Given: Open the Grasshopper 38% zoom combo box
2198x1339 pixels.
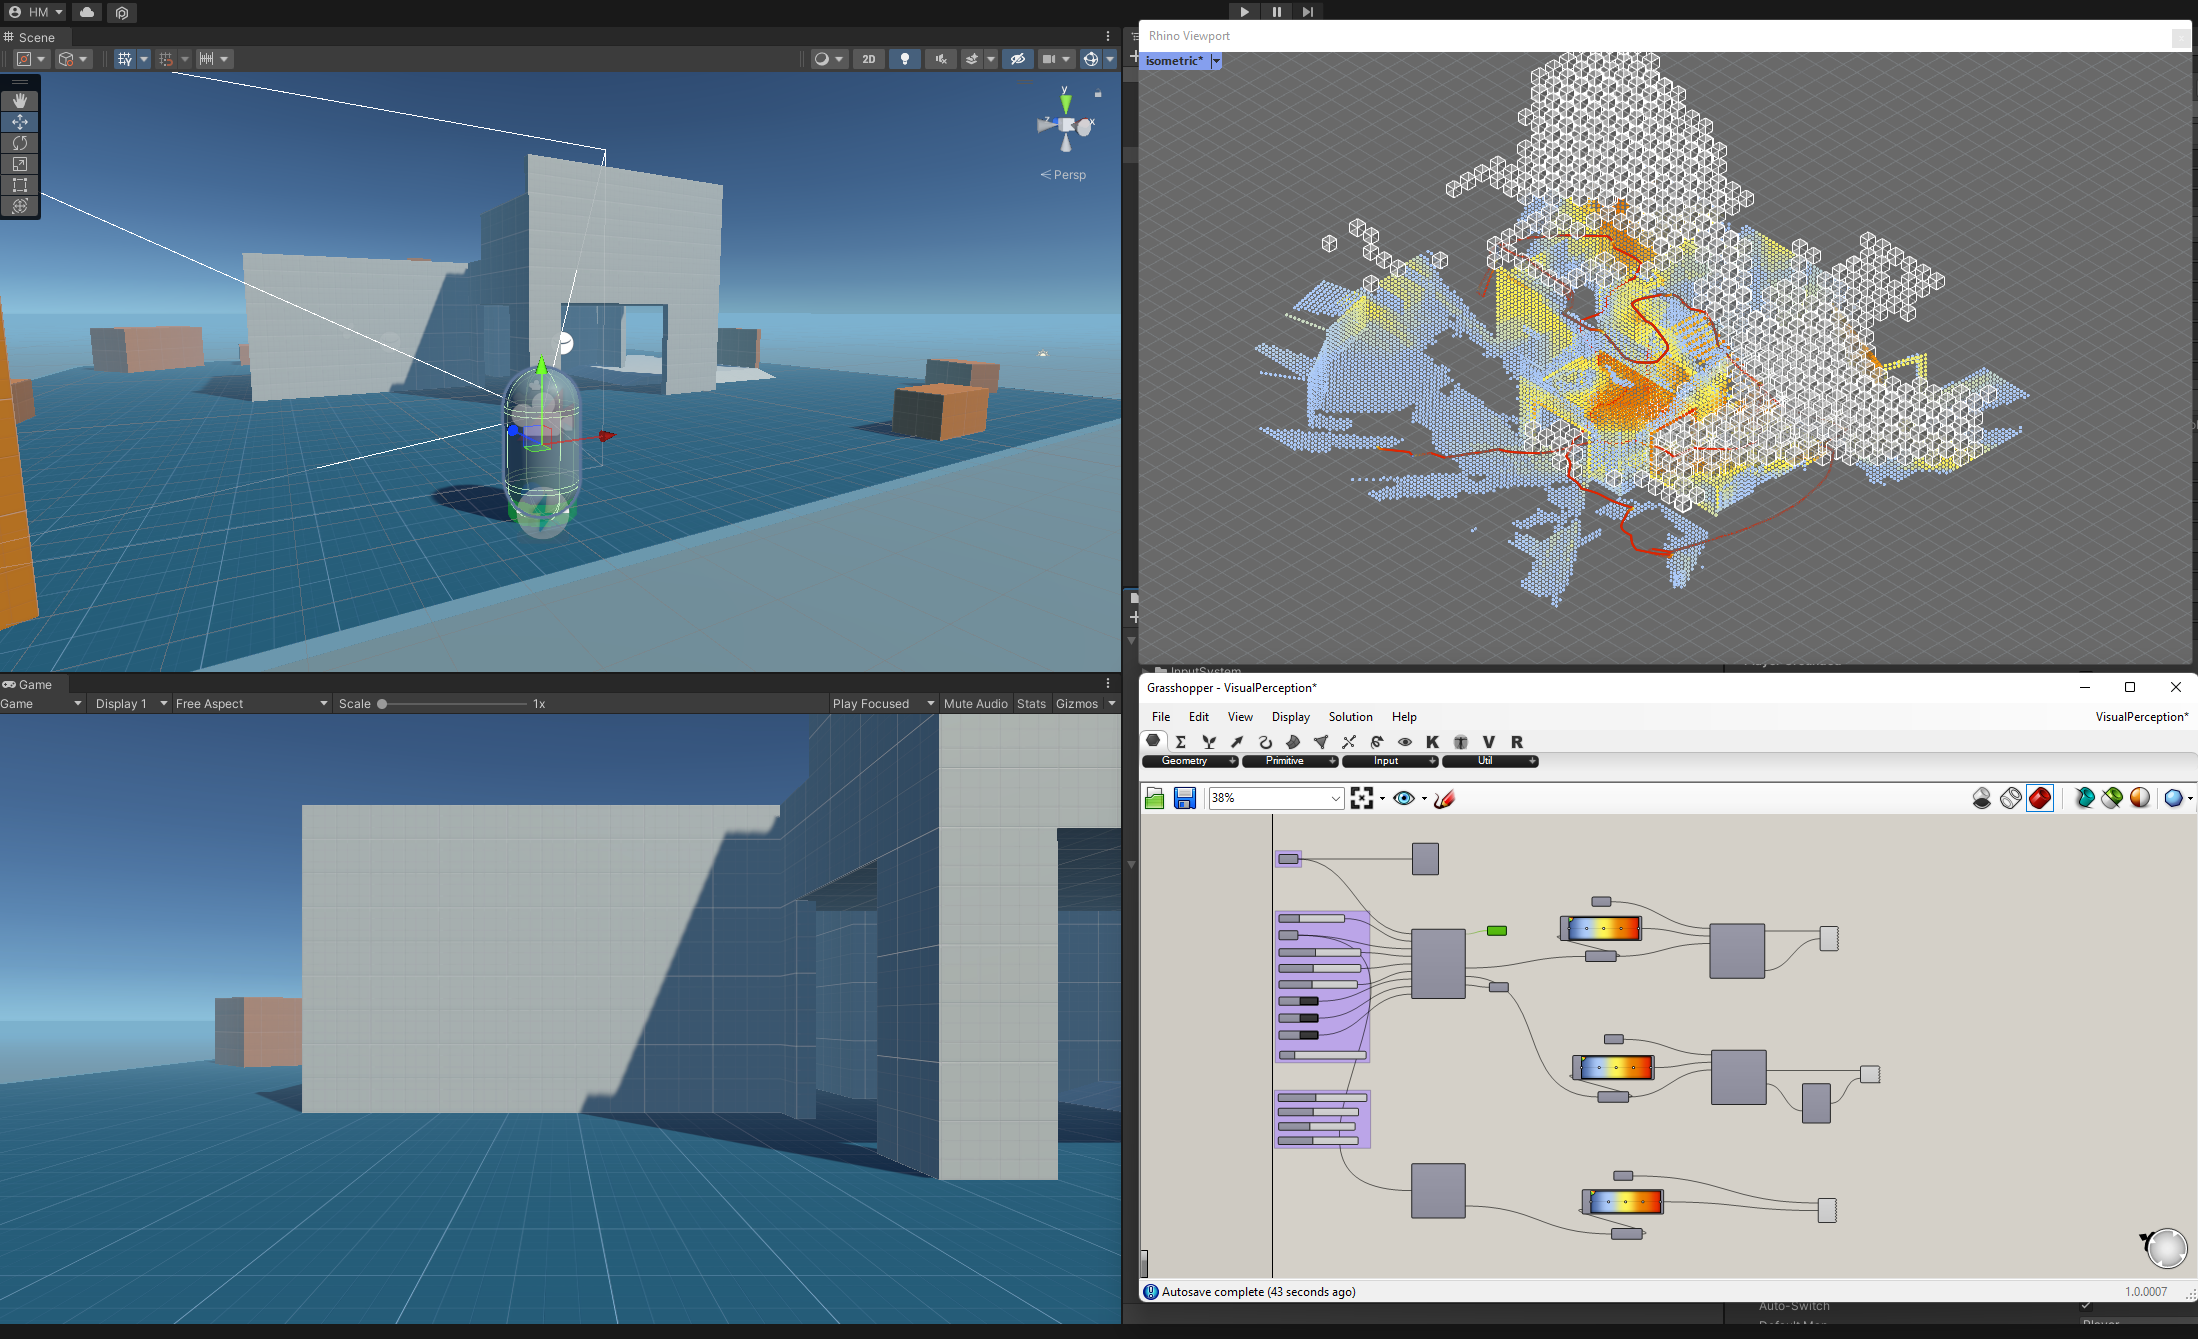Looking at the screenshot, I should (x=1275, y=798).
